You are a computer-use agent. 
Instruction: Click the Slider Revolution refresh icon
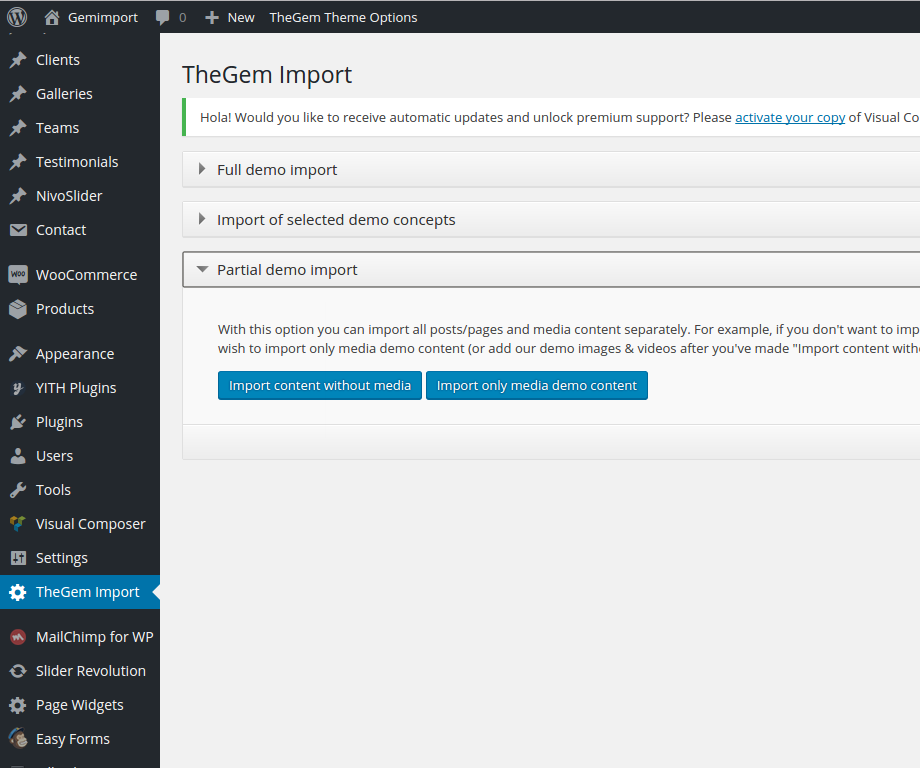coord(17,671)
